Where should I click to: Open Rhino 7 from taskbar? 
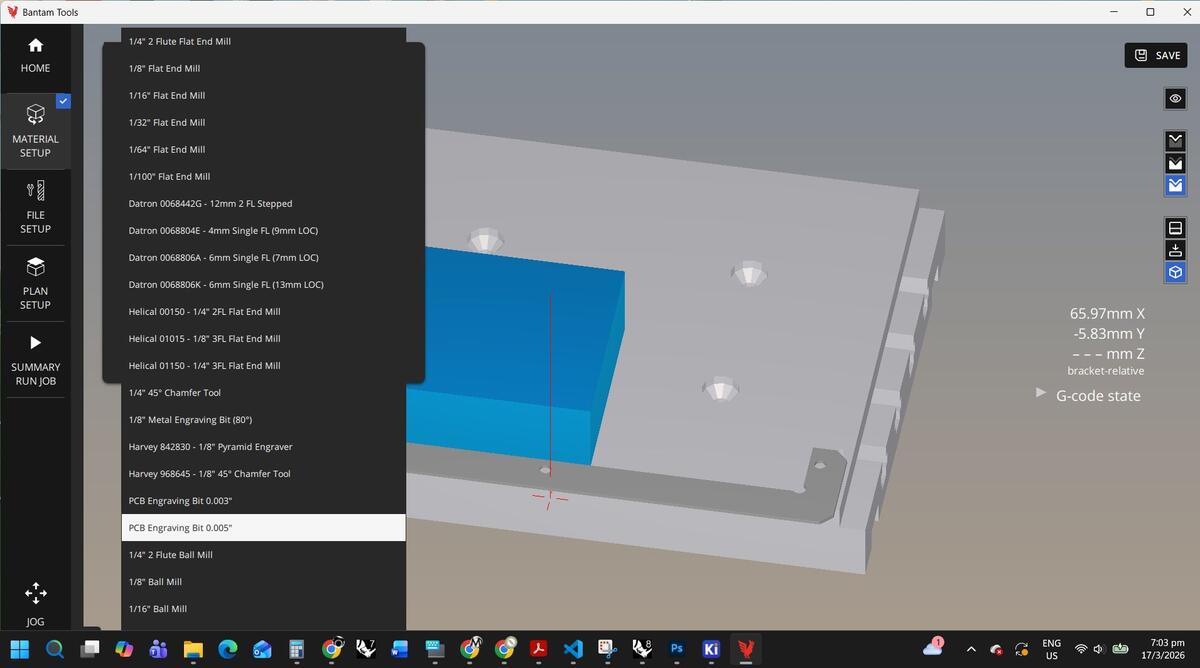366,649
